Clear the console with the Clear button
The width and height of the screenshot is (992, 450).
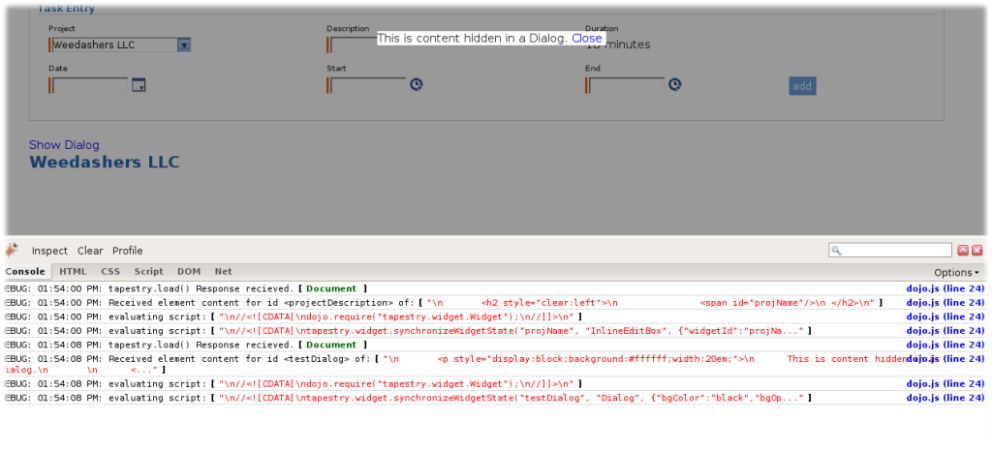90,251
